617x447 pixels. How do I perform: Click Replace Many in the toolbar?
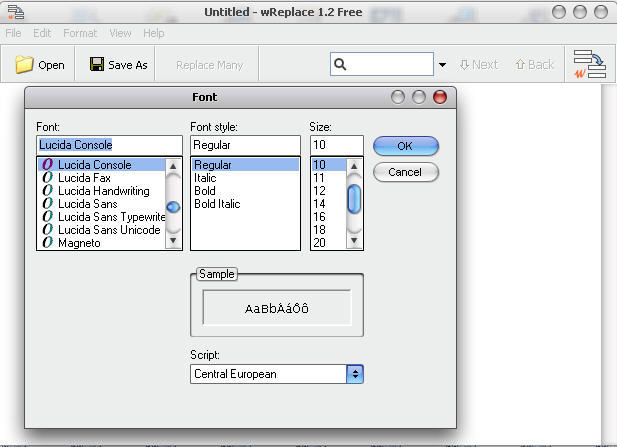209,65
